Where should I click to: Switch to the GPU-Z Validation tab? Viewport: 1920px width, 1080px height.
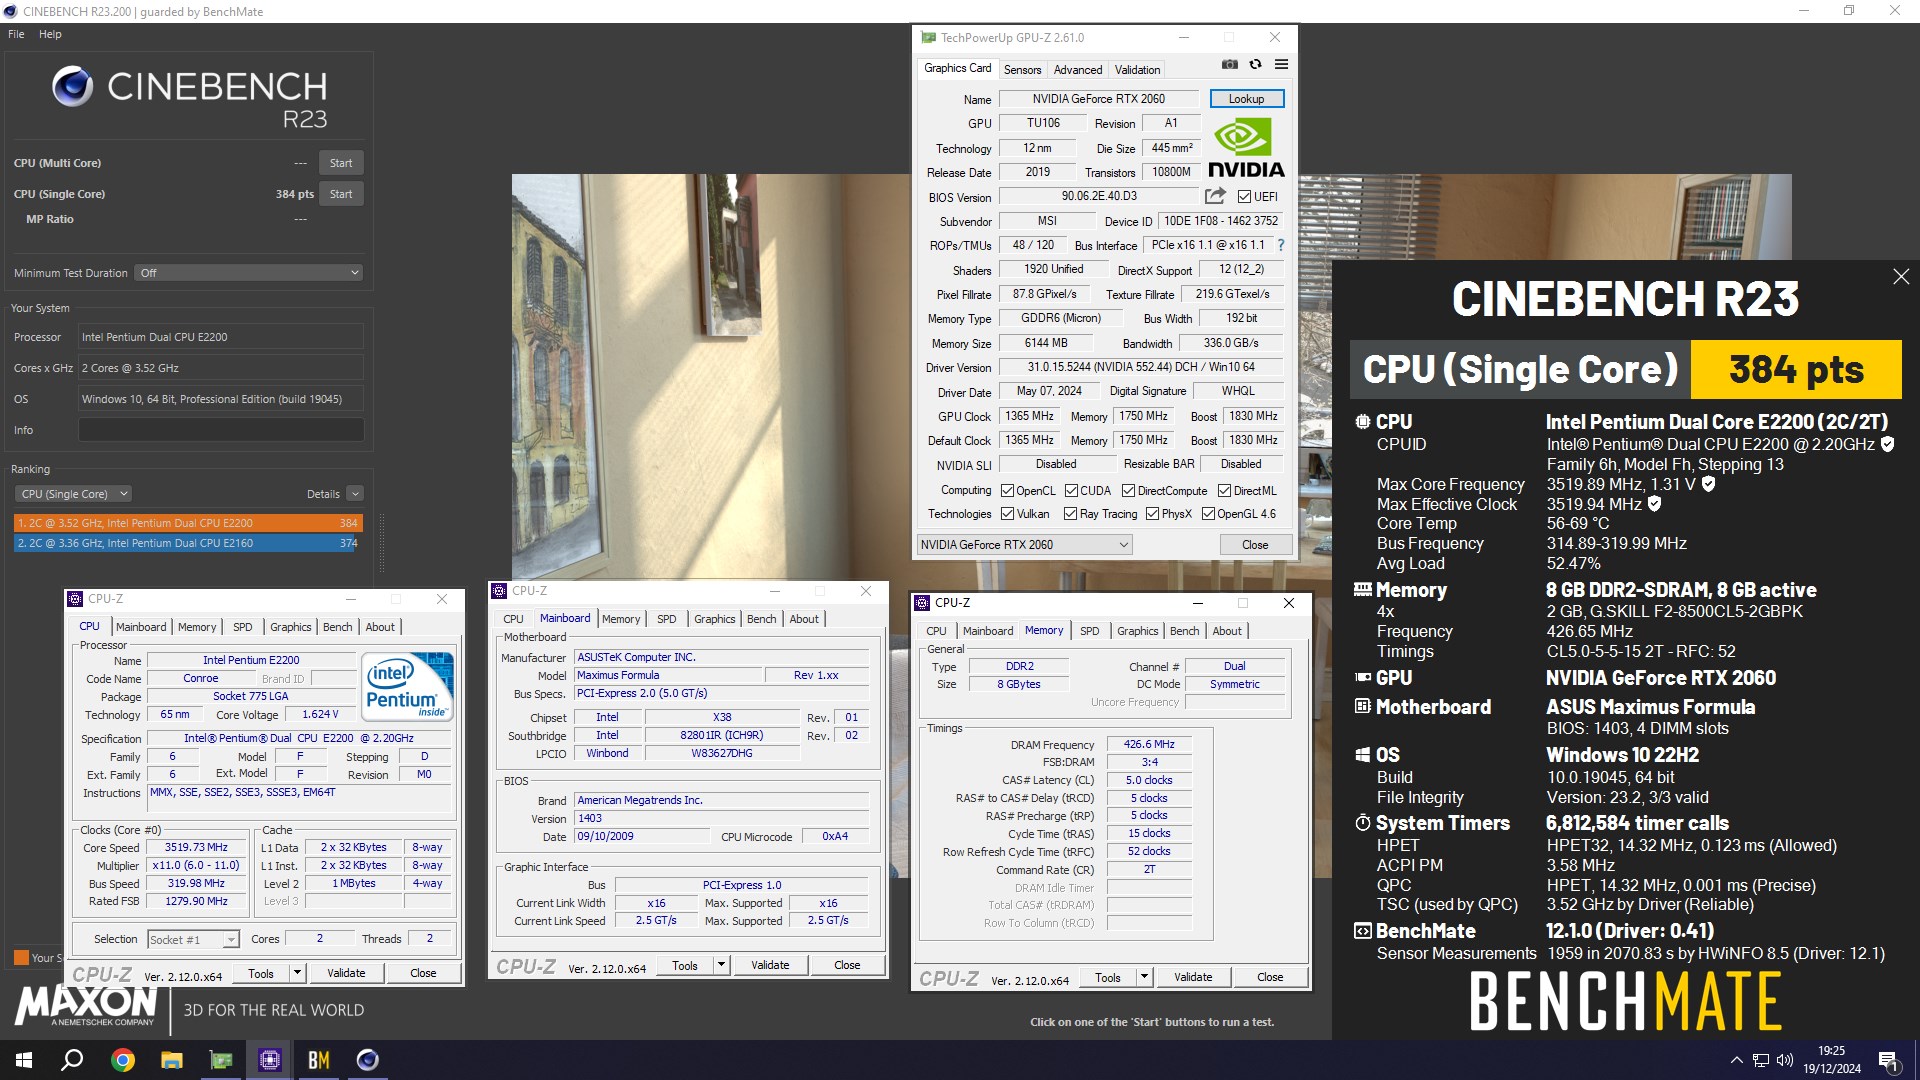pos(1137,70)
